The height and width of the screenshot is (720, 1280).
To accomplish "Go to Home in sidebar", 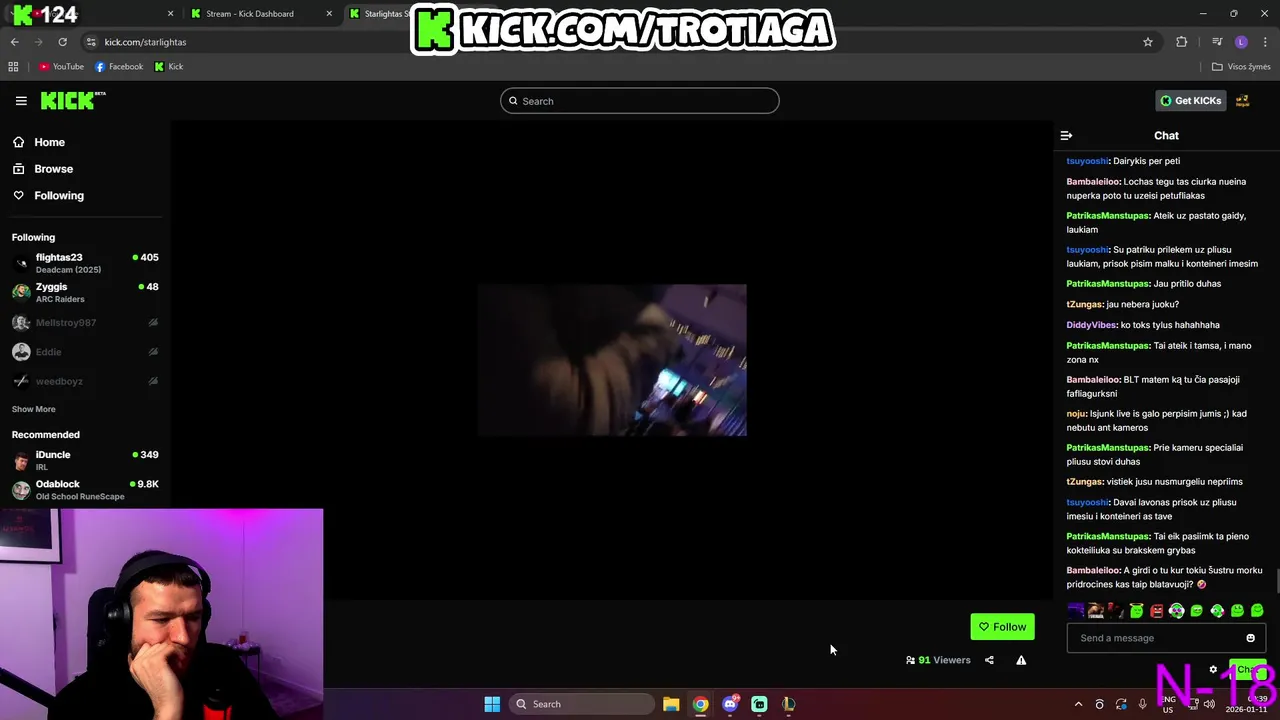I will coord(38,142).
